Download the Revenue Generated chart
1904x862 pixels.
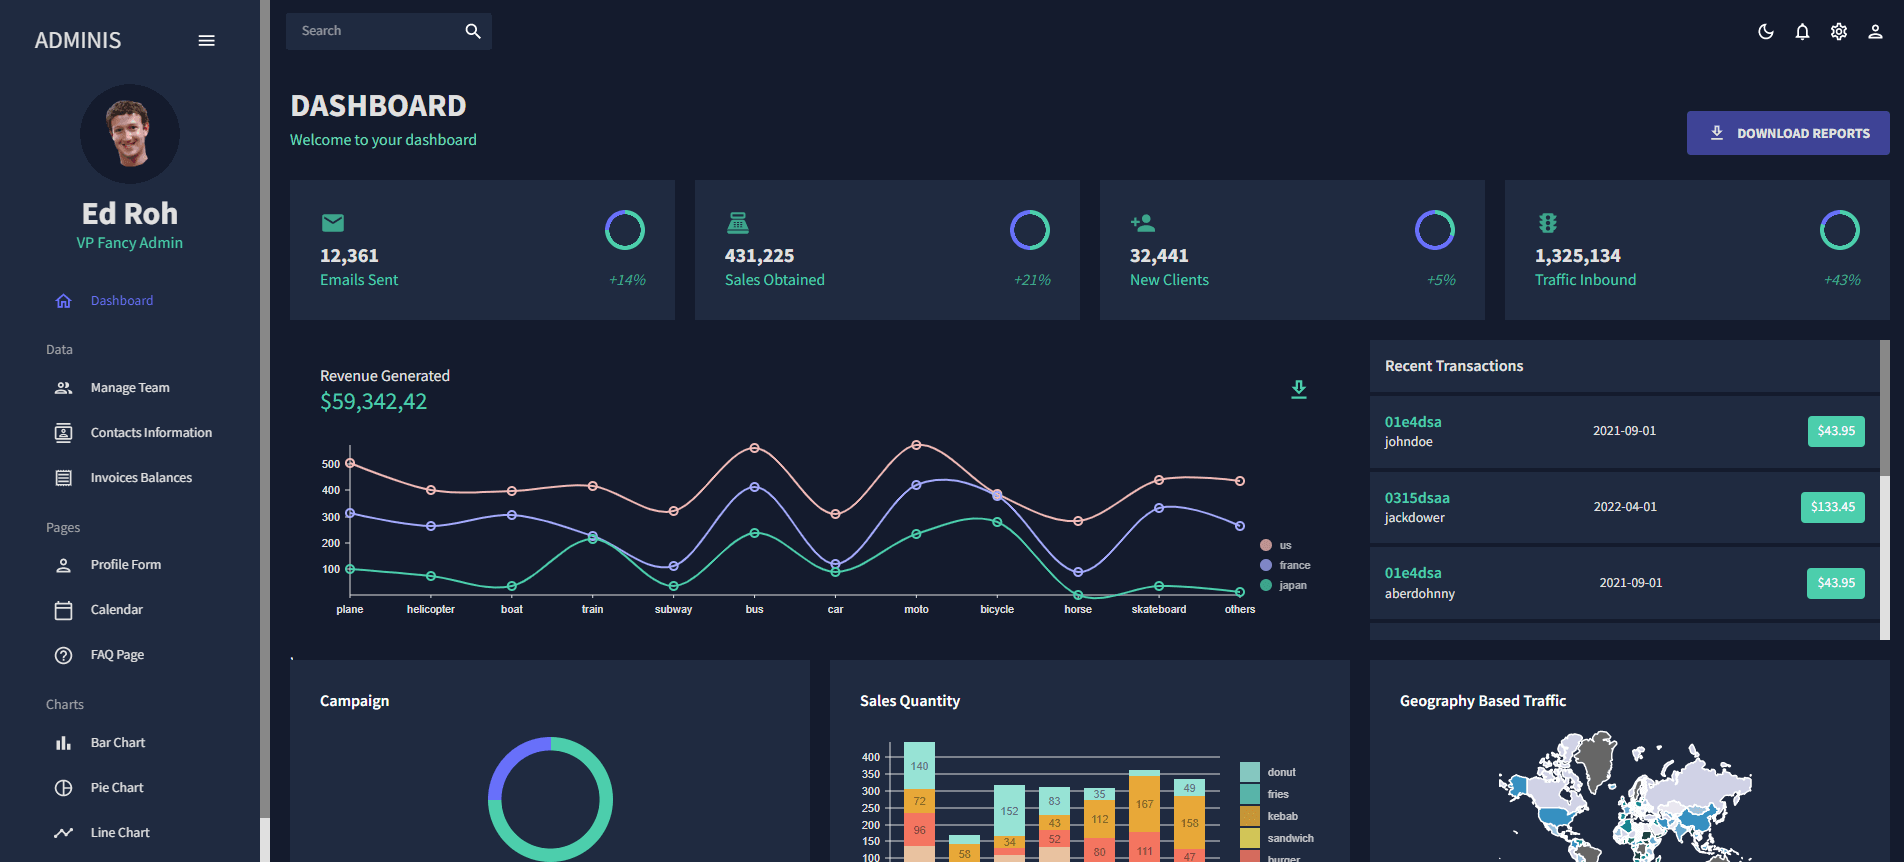(x=1299, y=389)
